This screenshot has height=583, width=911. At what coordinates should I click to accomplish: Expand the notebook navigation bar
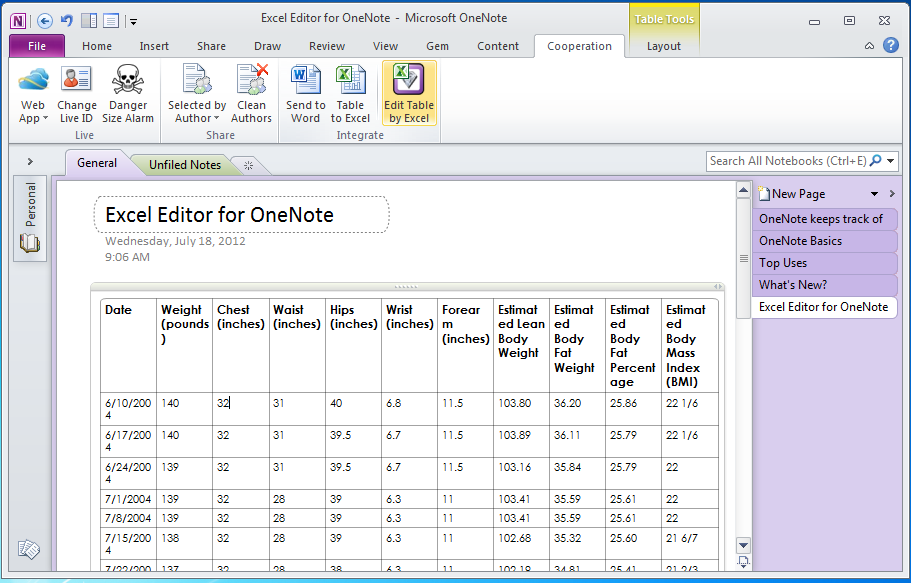30,162
